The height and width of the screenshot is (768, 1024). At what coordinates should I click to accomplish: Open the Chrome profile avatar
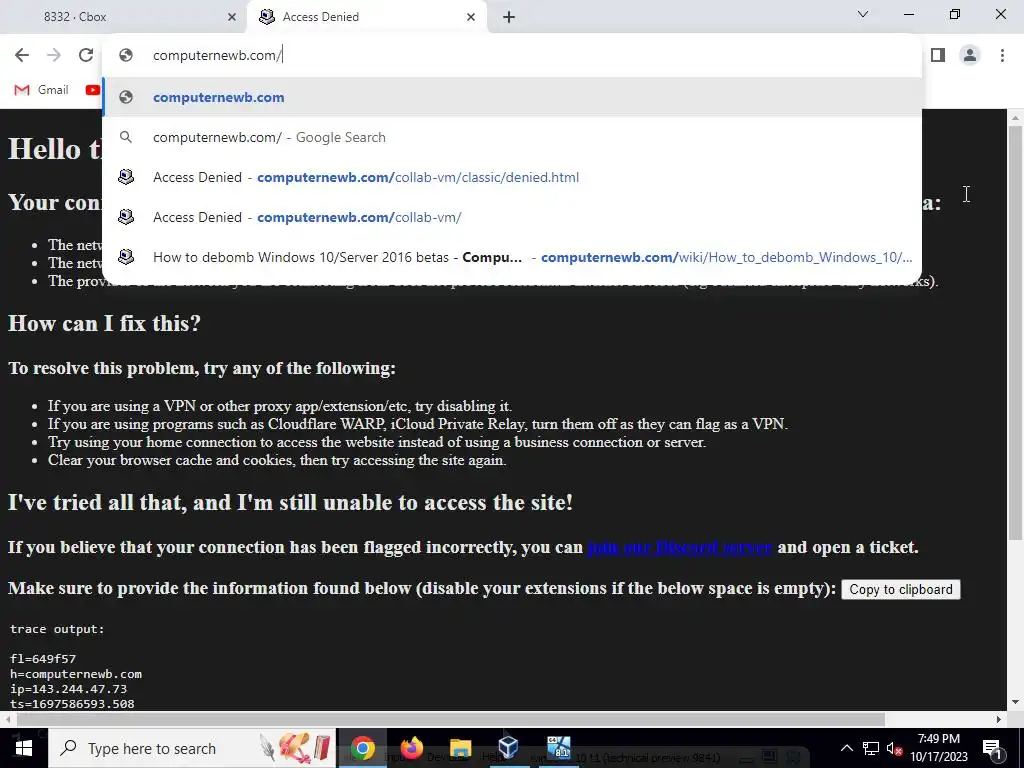970,56
